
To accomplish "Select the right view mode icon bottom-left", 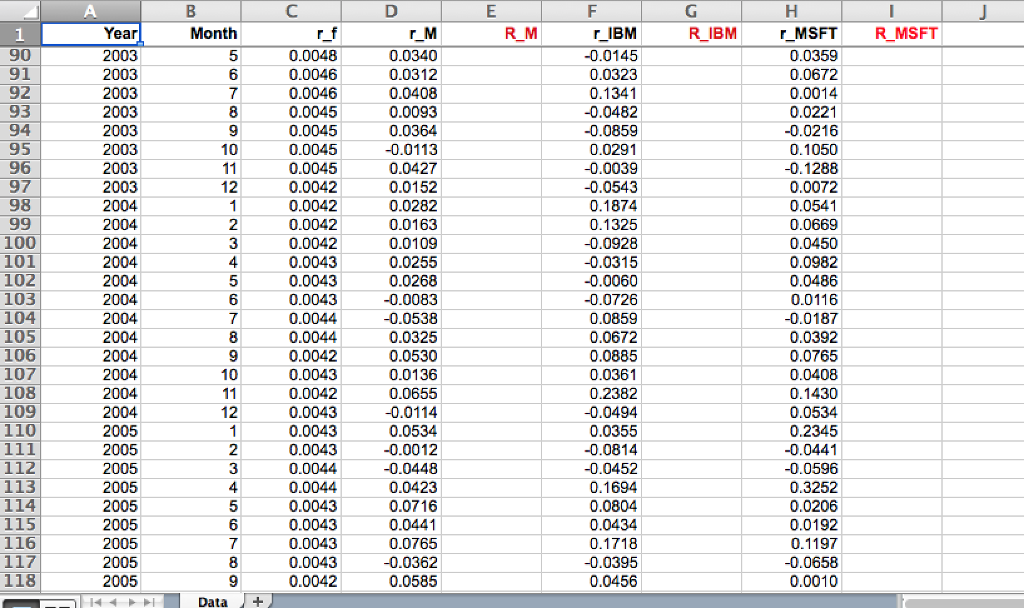I will point(57,602).
